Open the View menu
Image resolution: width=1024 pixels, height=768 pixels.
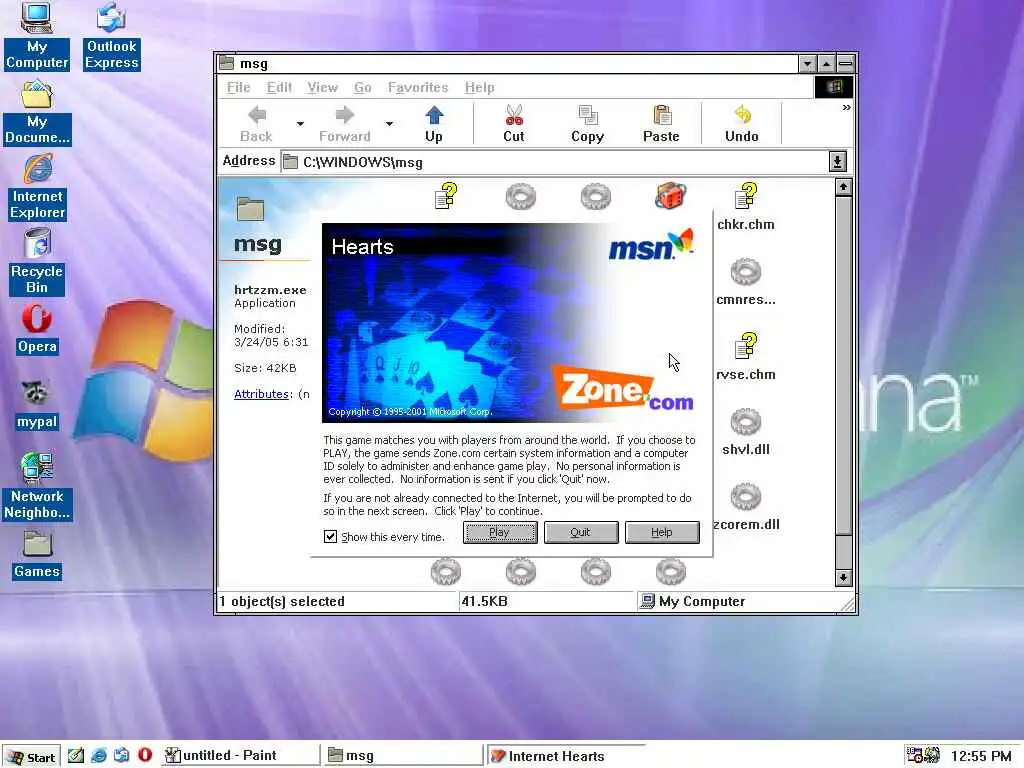323,87
